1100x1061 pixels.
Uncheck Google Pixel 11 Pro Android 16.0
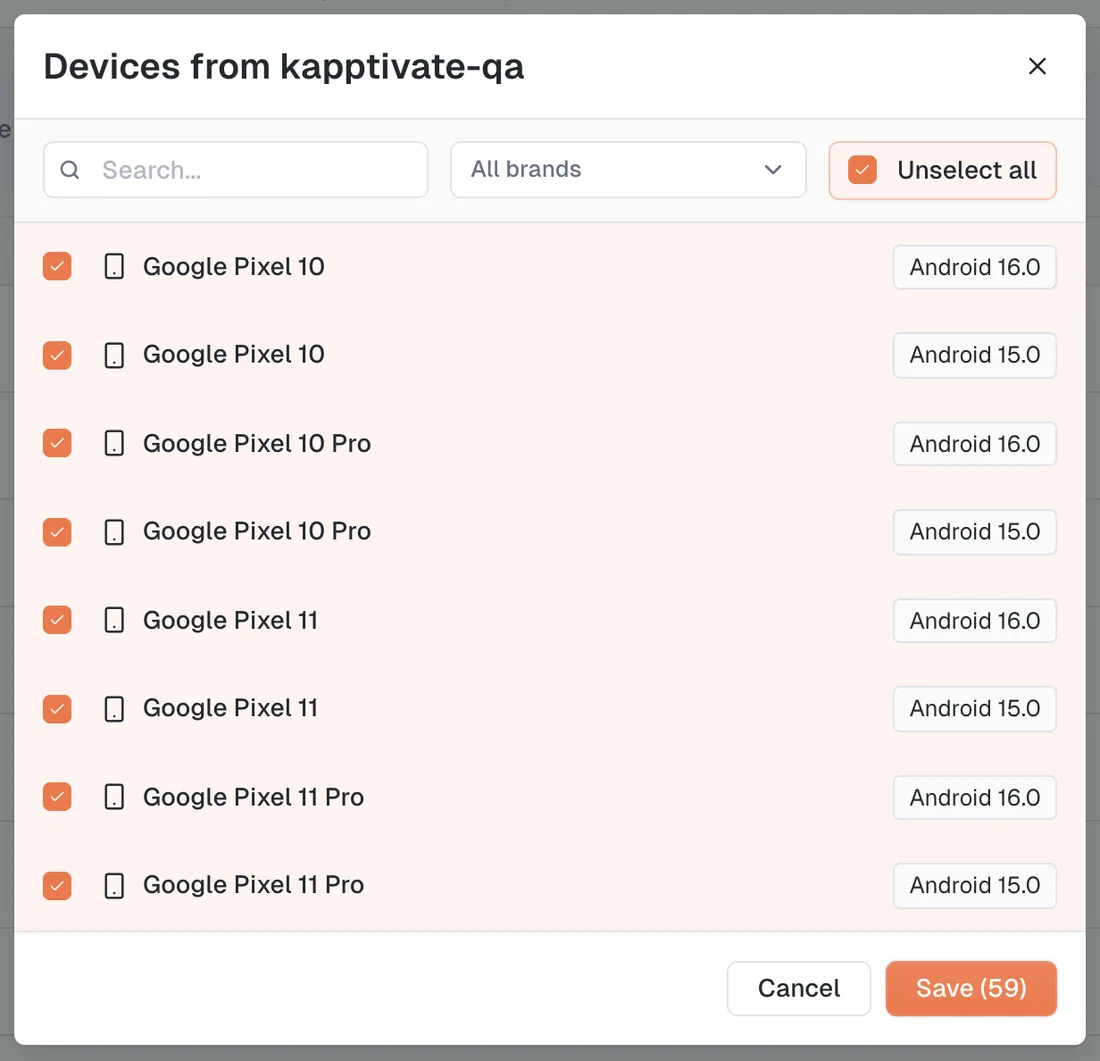pyautogui.click(x=57, y=797)
